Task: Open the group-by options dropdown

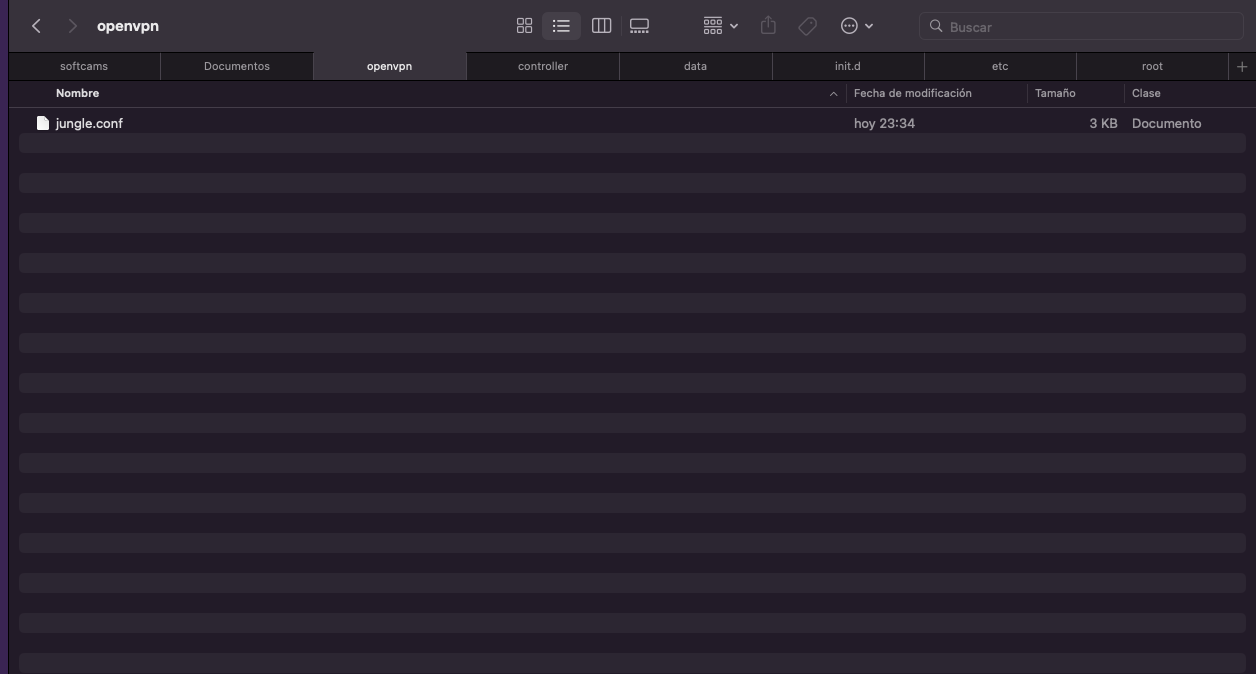Action: (x=720, y=26)
